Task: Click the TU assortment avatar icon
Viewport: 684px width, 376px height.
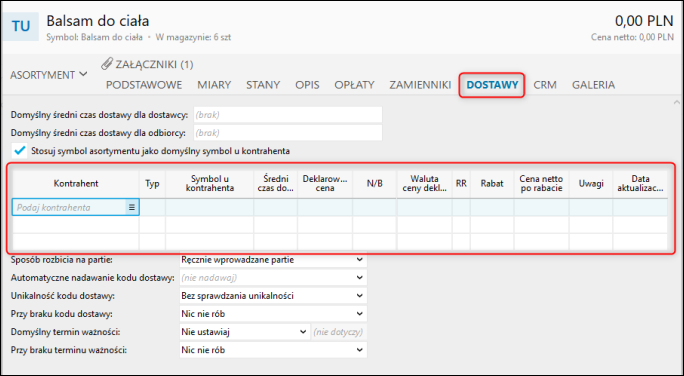Action: point(20,26)
